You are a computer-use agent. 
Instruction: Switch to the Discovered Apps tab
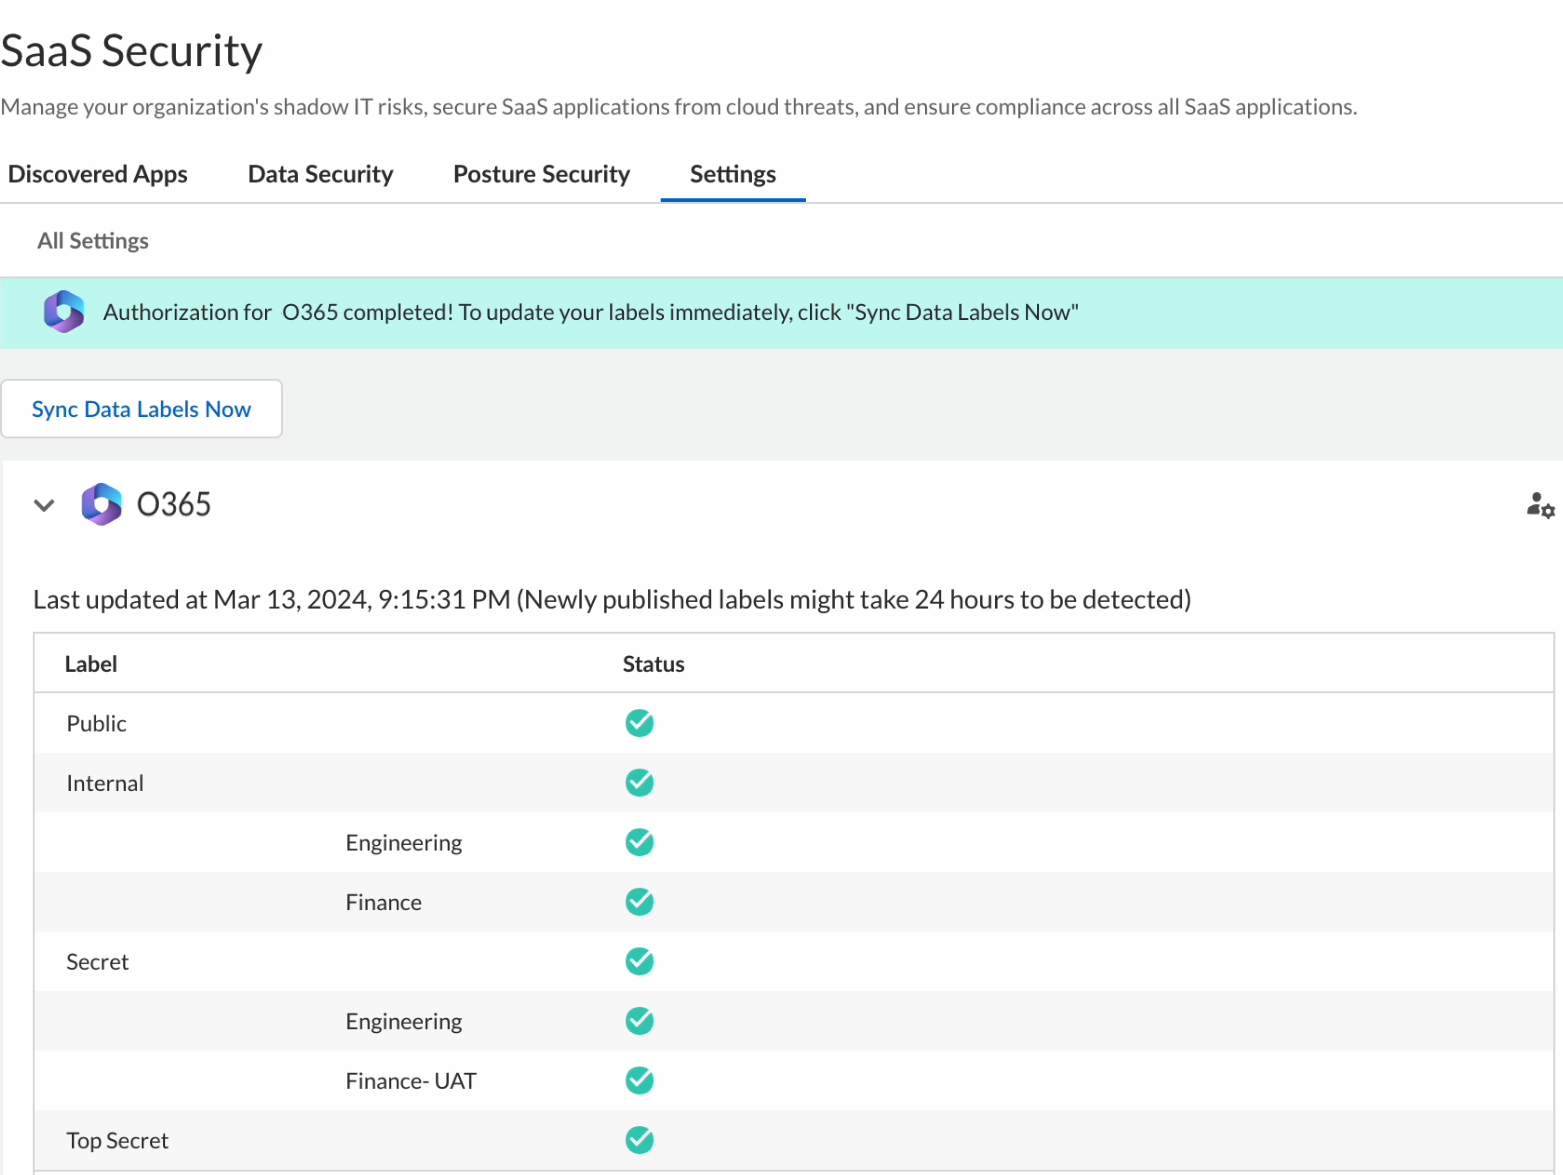98,174
